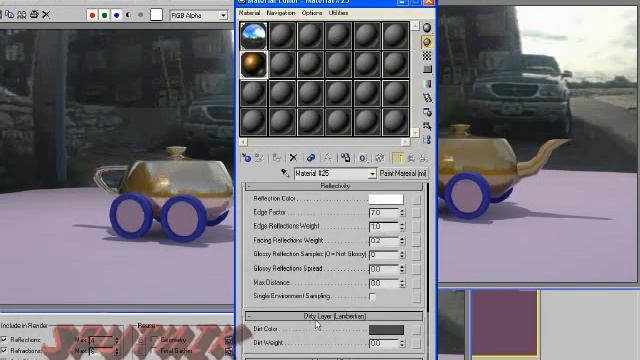Click Paint Material (mi) type button
This screenshot has width=640, height=360.
[x=403, y=173]
